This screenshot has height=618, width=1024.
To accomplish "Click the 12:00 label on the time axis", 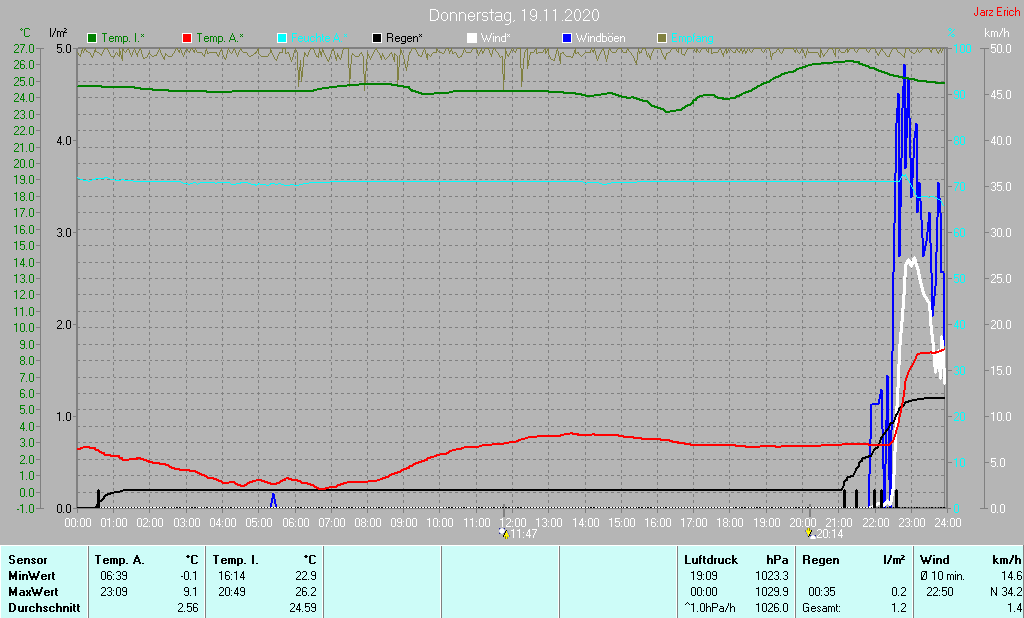I will (513, 522).
